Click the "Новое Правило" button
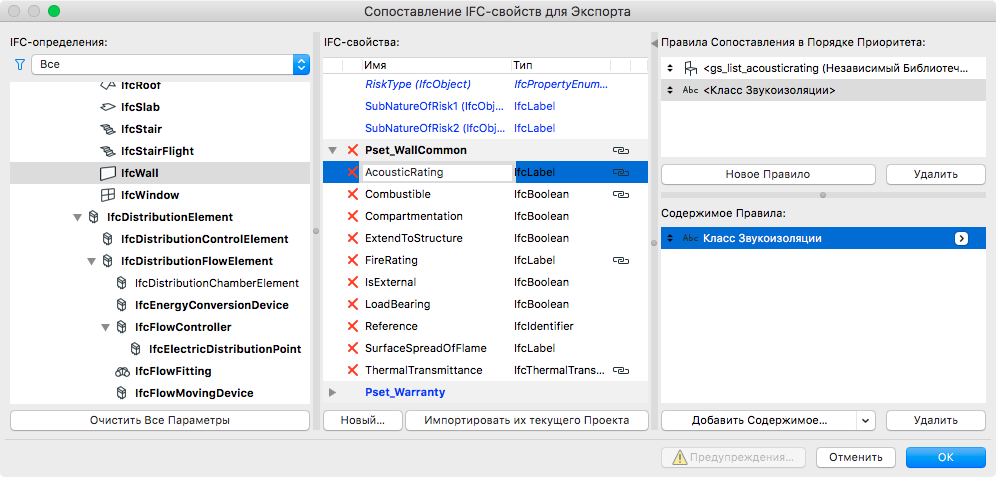 coord(768,174)
